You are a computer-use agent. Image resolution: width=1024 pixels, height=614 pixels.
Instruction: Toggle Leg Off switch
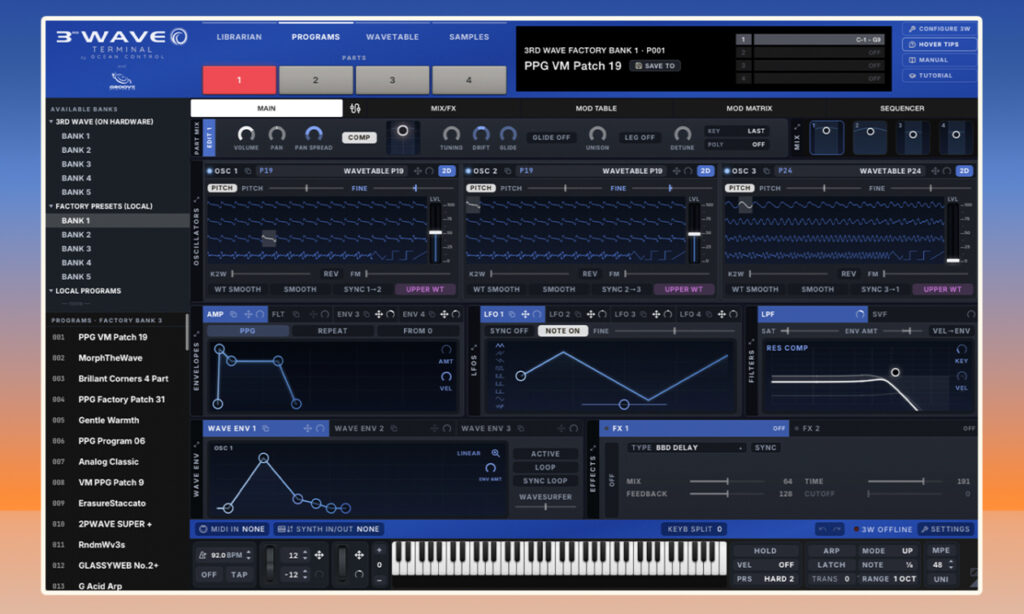tap(639, 137)
